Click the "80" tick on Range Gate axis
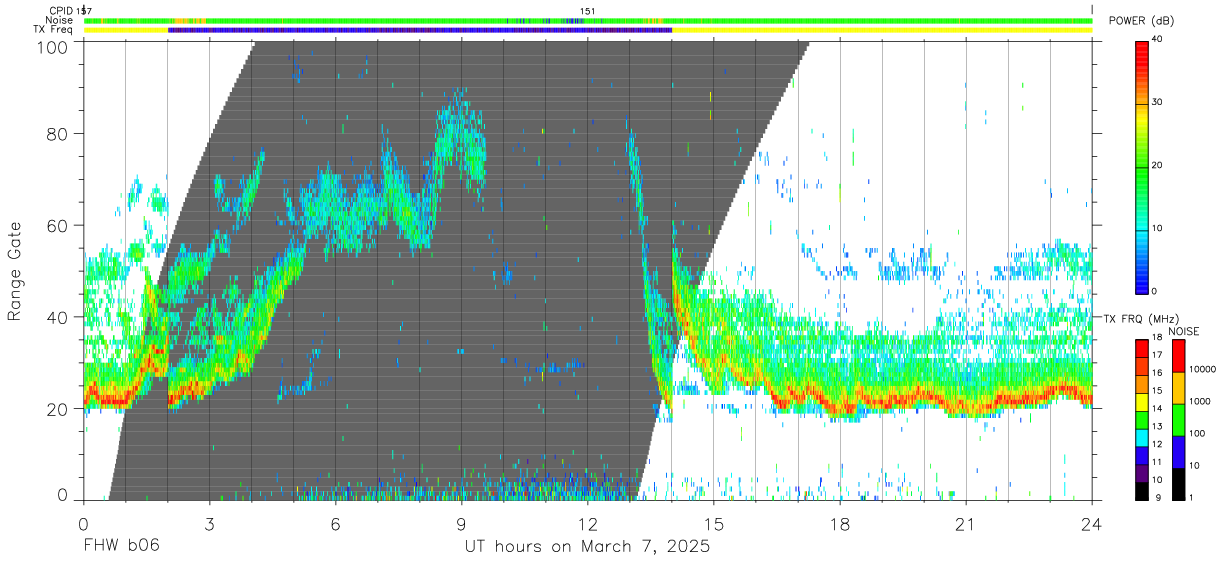 click(60, 133)
